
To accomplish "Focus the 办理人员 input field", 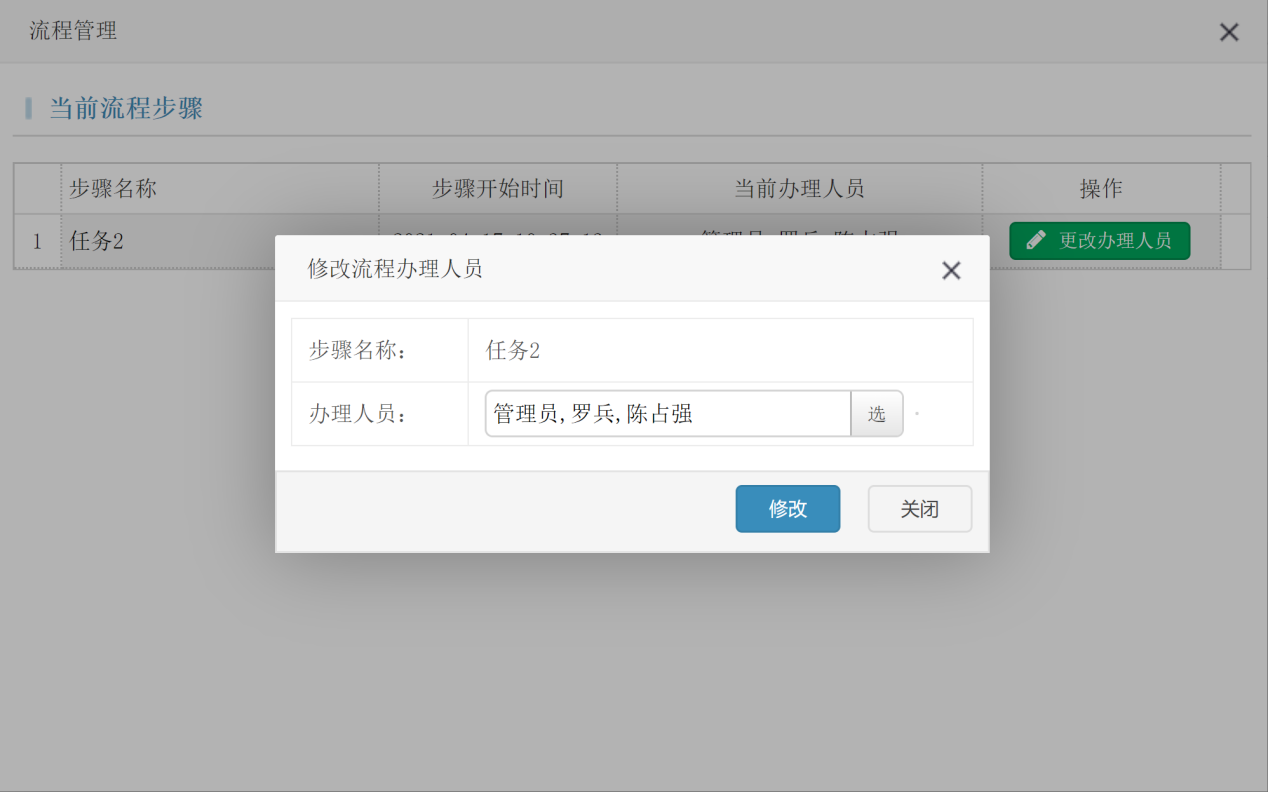I will point(668,414).
